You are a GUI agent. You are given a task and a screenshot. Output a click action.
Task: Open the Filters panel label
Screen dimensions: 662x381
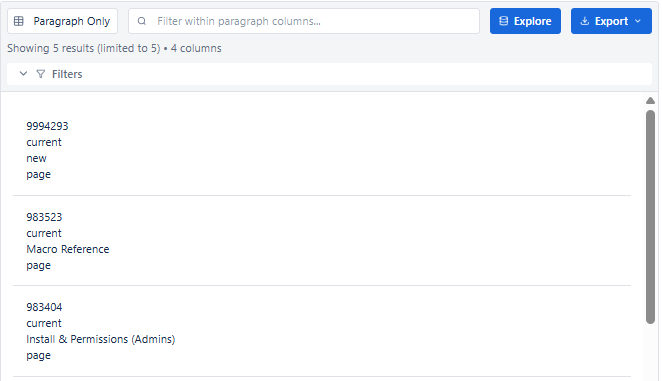67,74
